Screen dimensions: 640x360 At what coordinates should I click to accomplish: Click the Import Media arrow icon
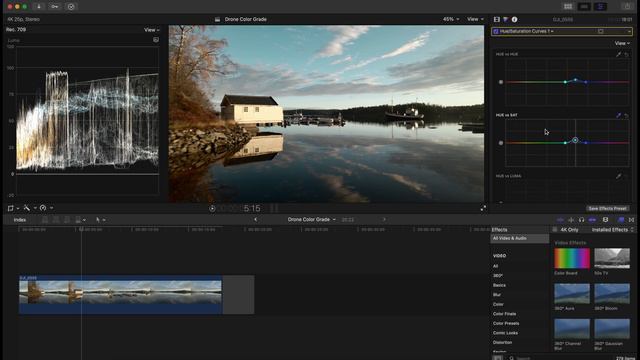click(x=39, y=7)
